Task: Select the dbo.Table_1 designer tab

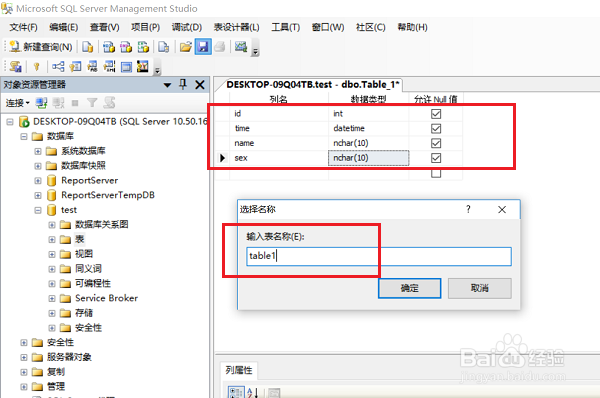Action: click(x=313, y=85)
